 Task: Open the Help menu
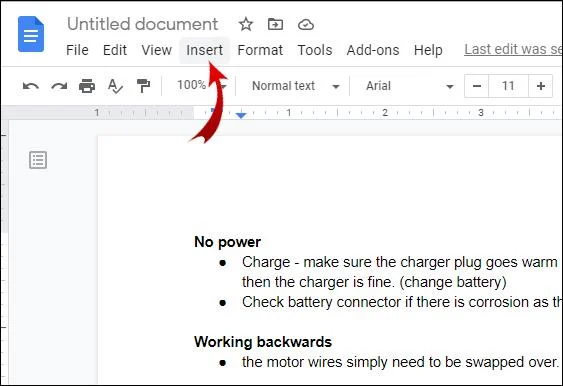[428, 50]
